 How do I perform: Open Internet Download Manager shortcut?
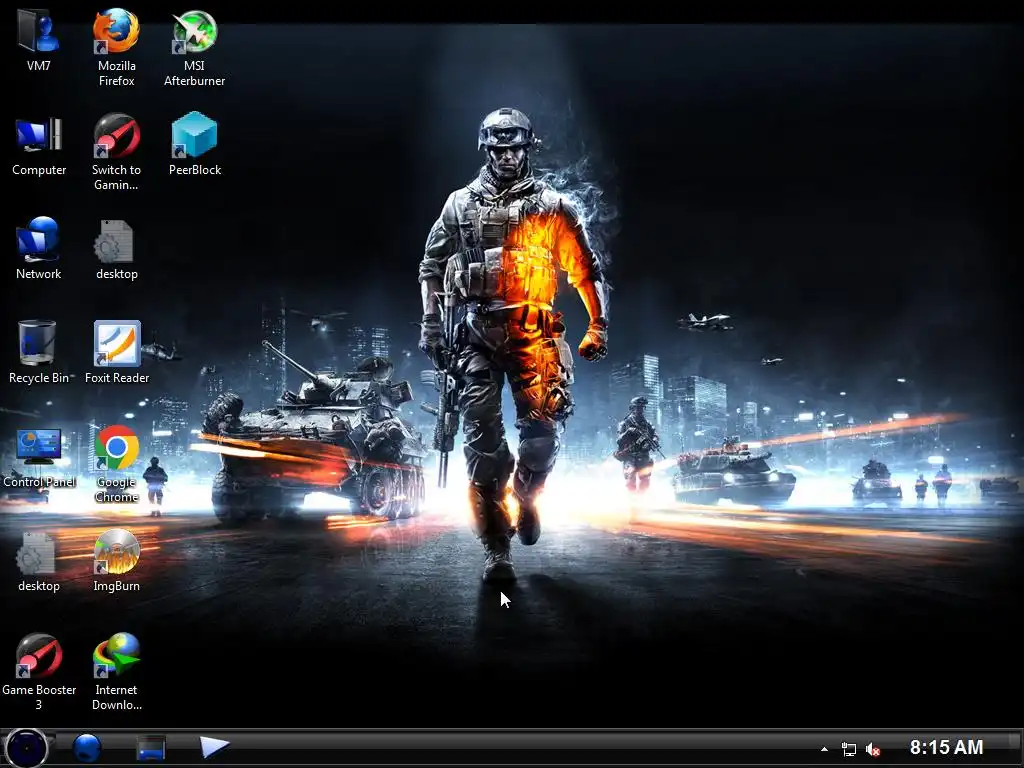click(116, 671)
